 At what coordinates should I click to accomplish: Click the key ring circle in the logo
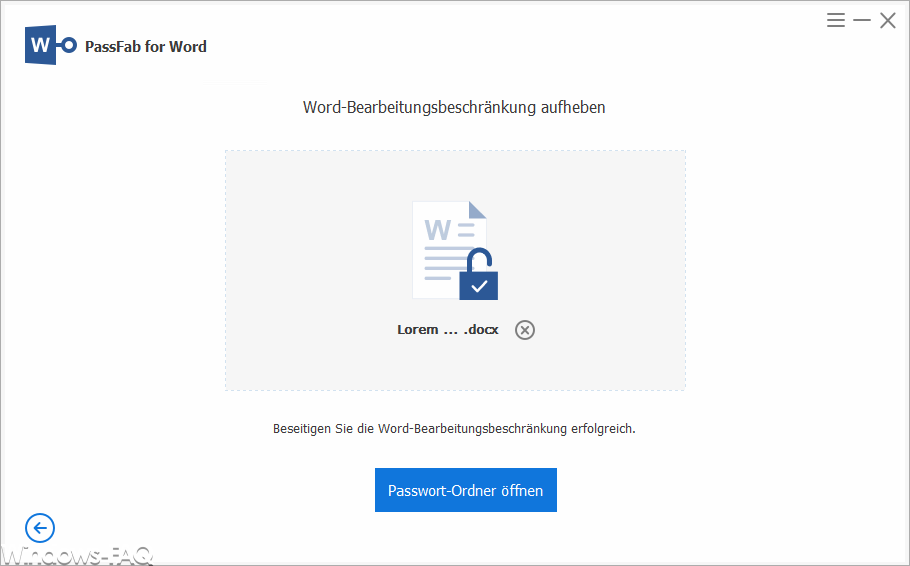[x=69, y=45]
